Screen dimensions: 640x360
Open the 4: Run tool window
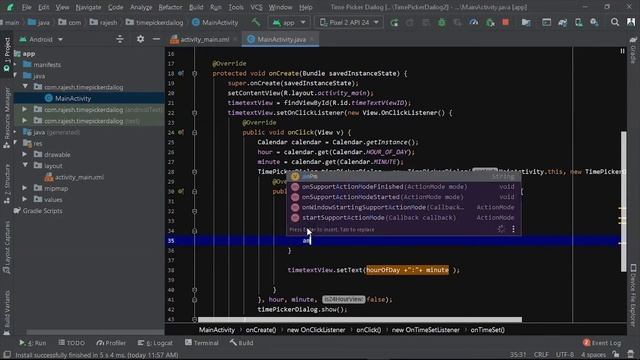tap(32, 342)
